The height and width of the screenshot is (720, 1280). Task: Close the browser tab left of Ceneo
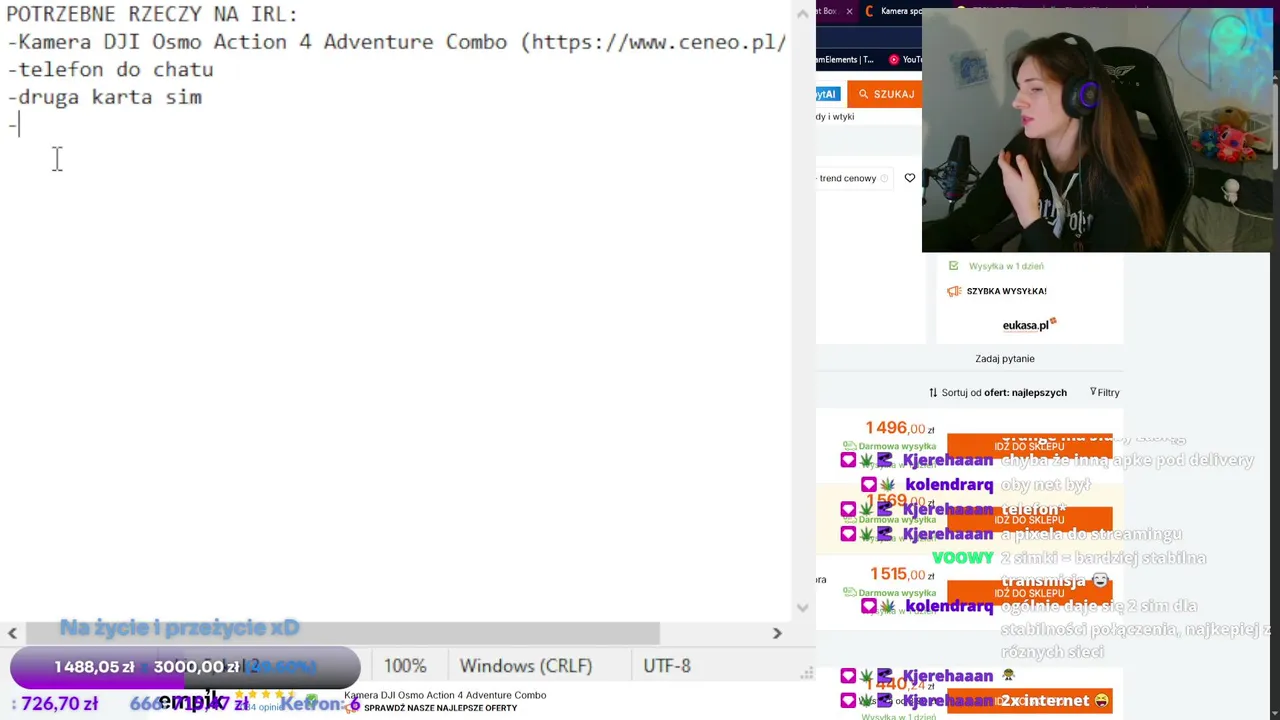tap(849, 11)
